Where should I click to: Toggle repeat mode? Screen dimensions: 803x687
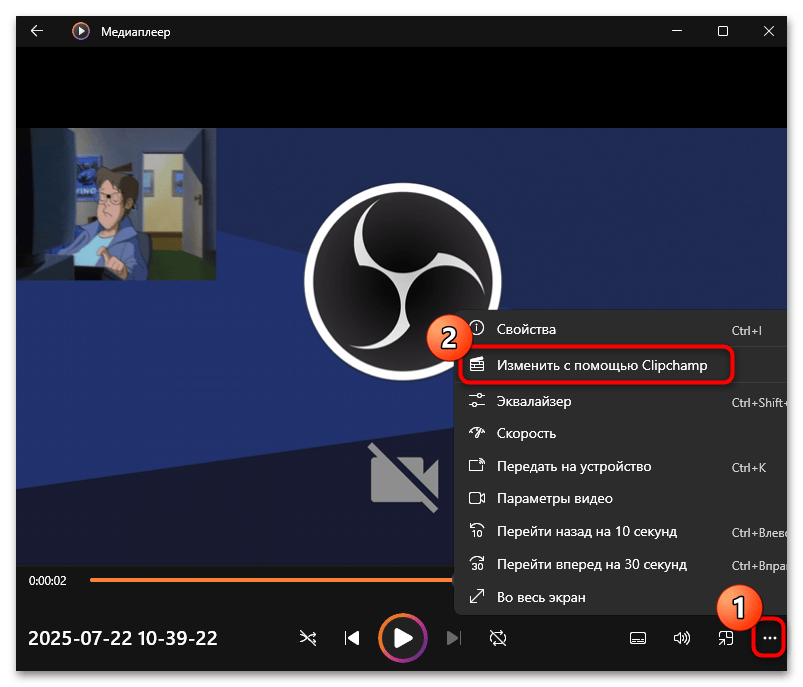[498, 638]
